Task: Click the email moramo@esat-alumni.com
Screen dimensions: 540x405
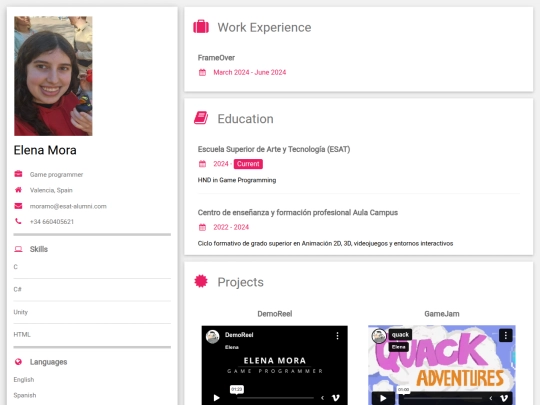Action: [68, 206]
